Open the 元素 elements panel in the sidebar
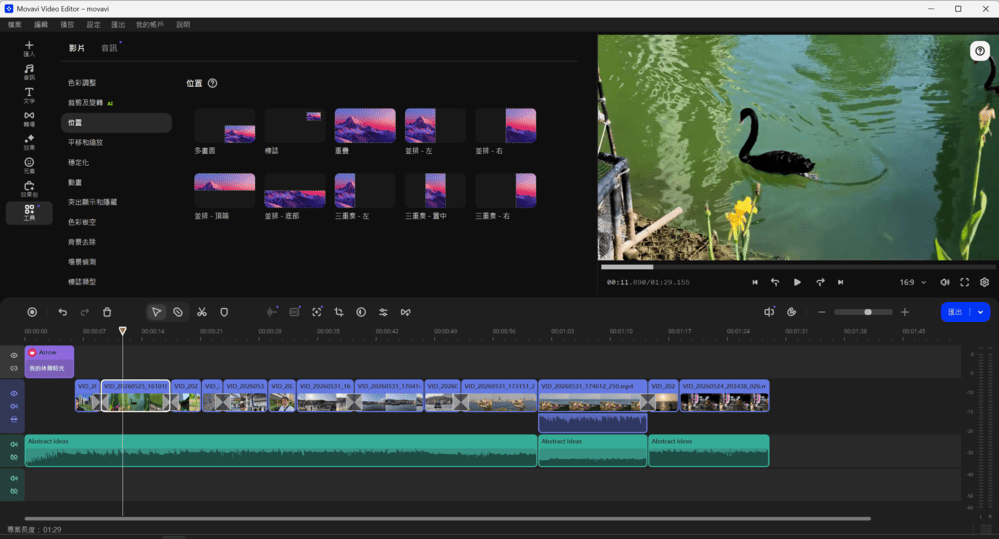 [29, 165]
